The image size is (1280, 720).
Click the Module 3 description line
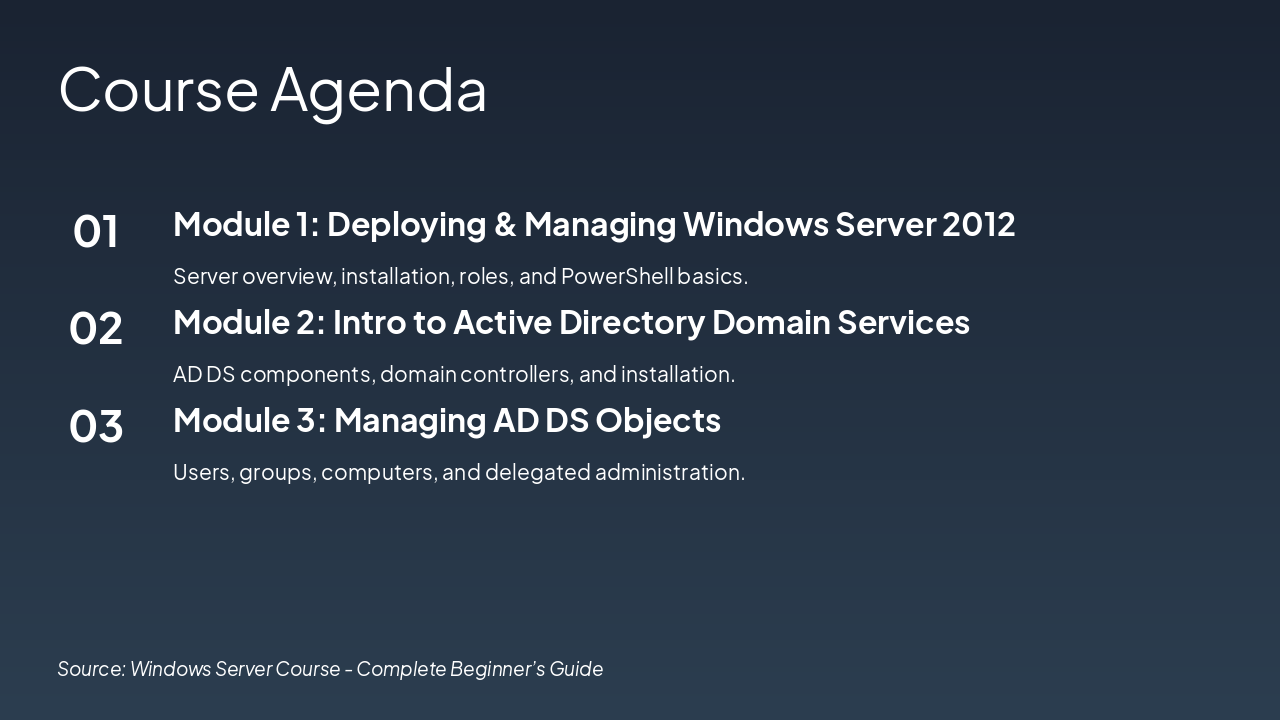(459, 471)
